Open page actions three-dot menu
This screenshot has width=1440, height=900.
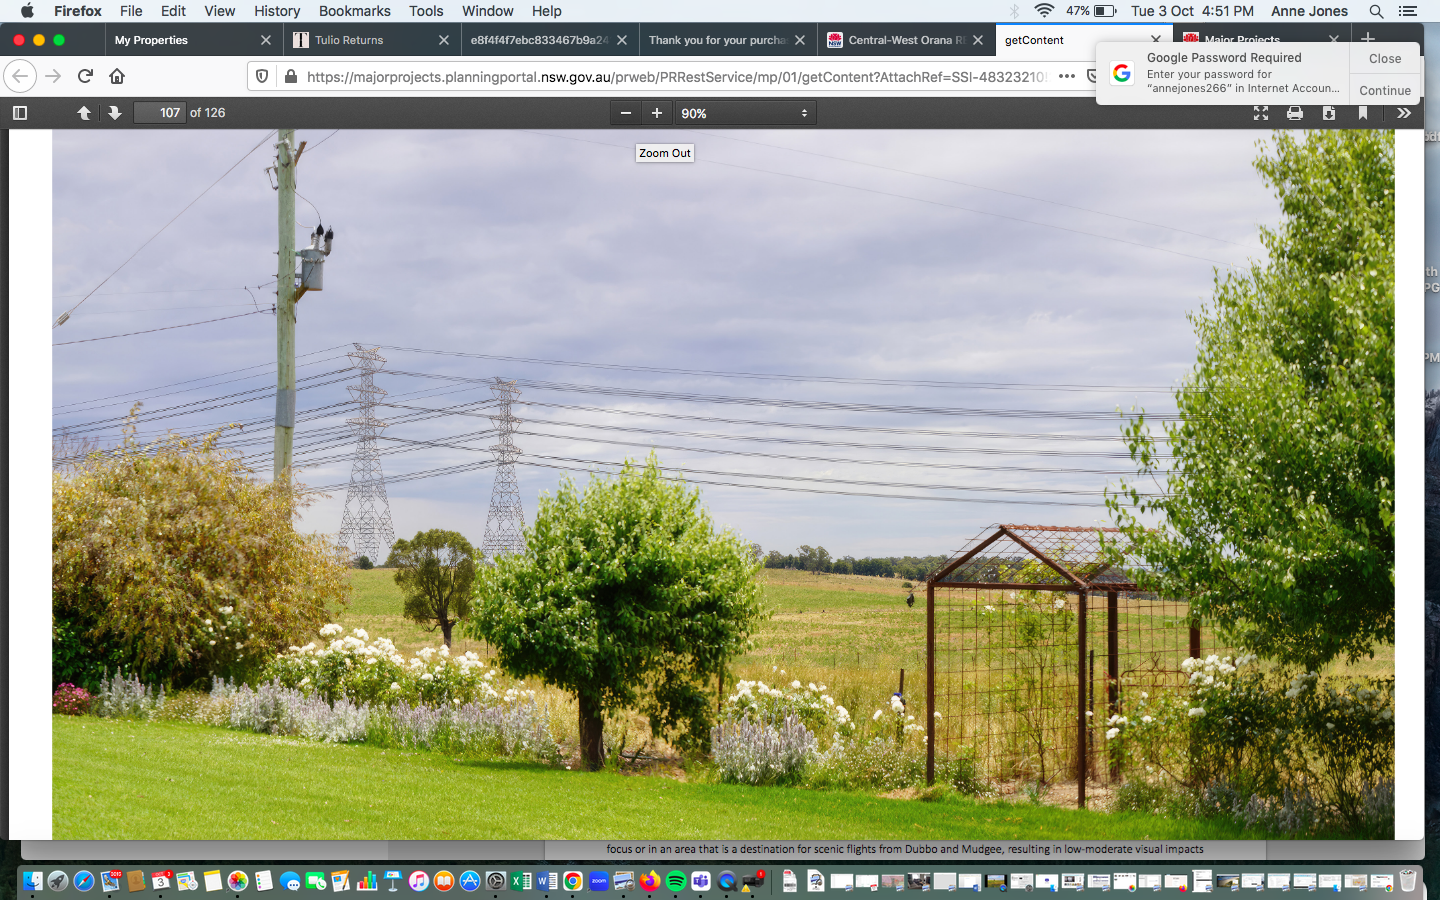click(x=1067, y=76)
